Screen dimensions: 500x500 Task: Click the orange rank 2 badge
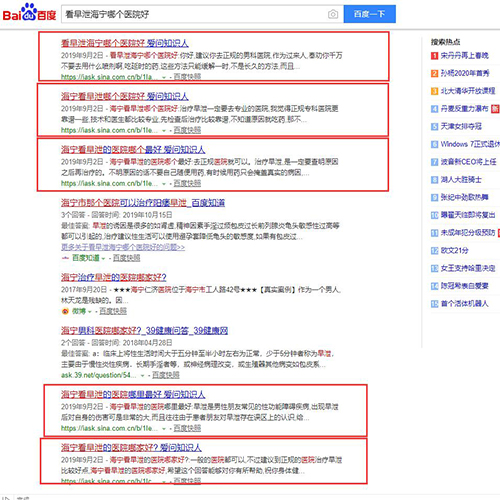pyautogui.click(x=434, y=73)
